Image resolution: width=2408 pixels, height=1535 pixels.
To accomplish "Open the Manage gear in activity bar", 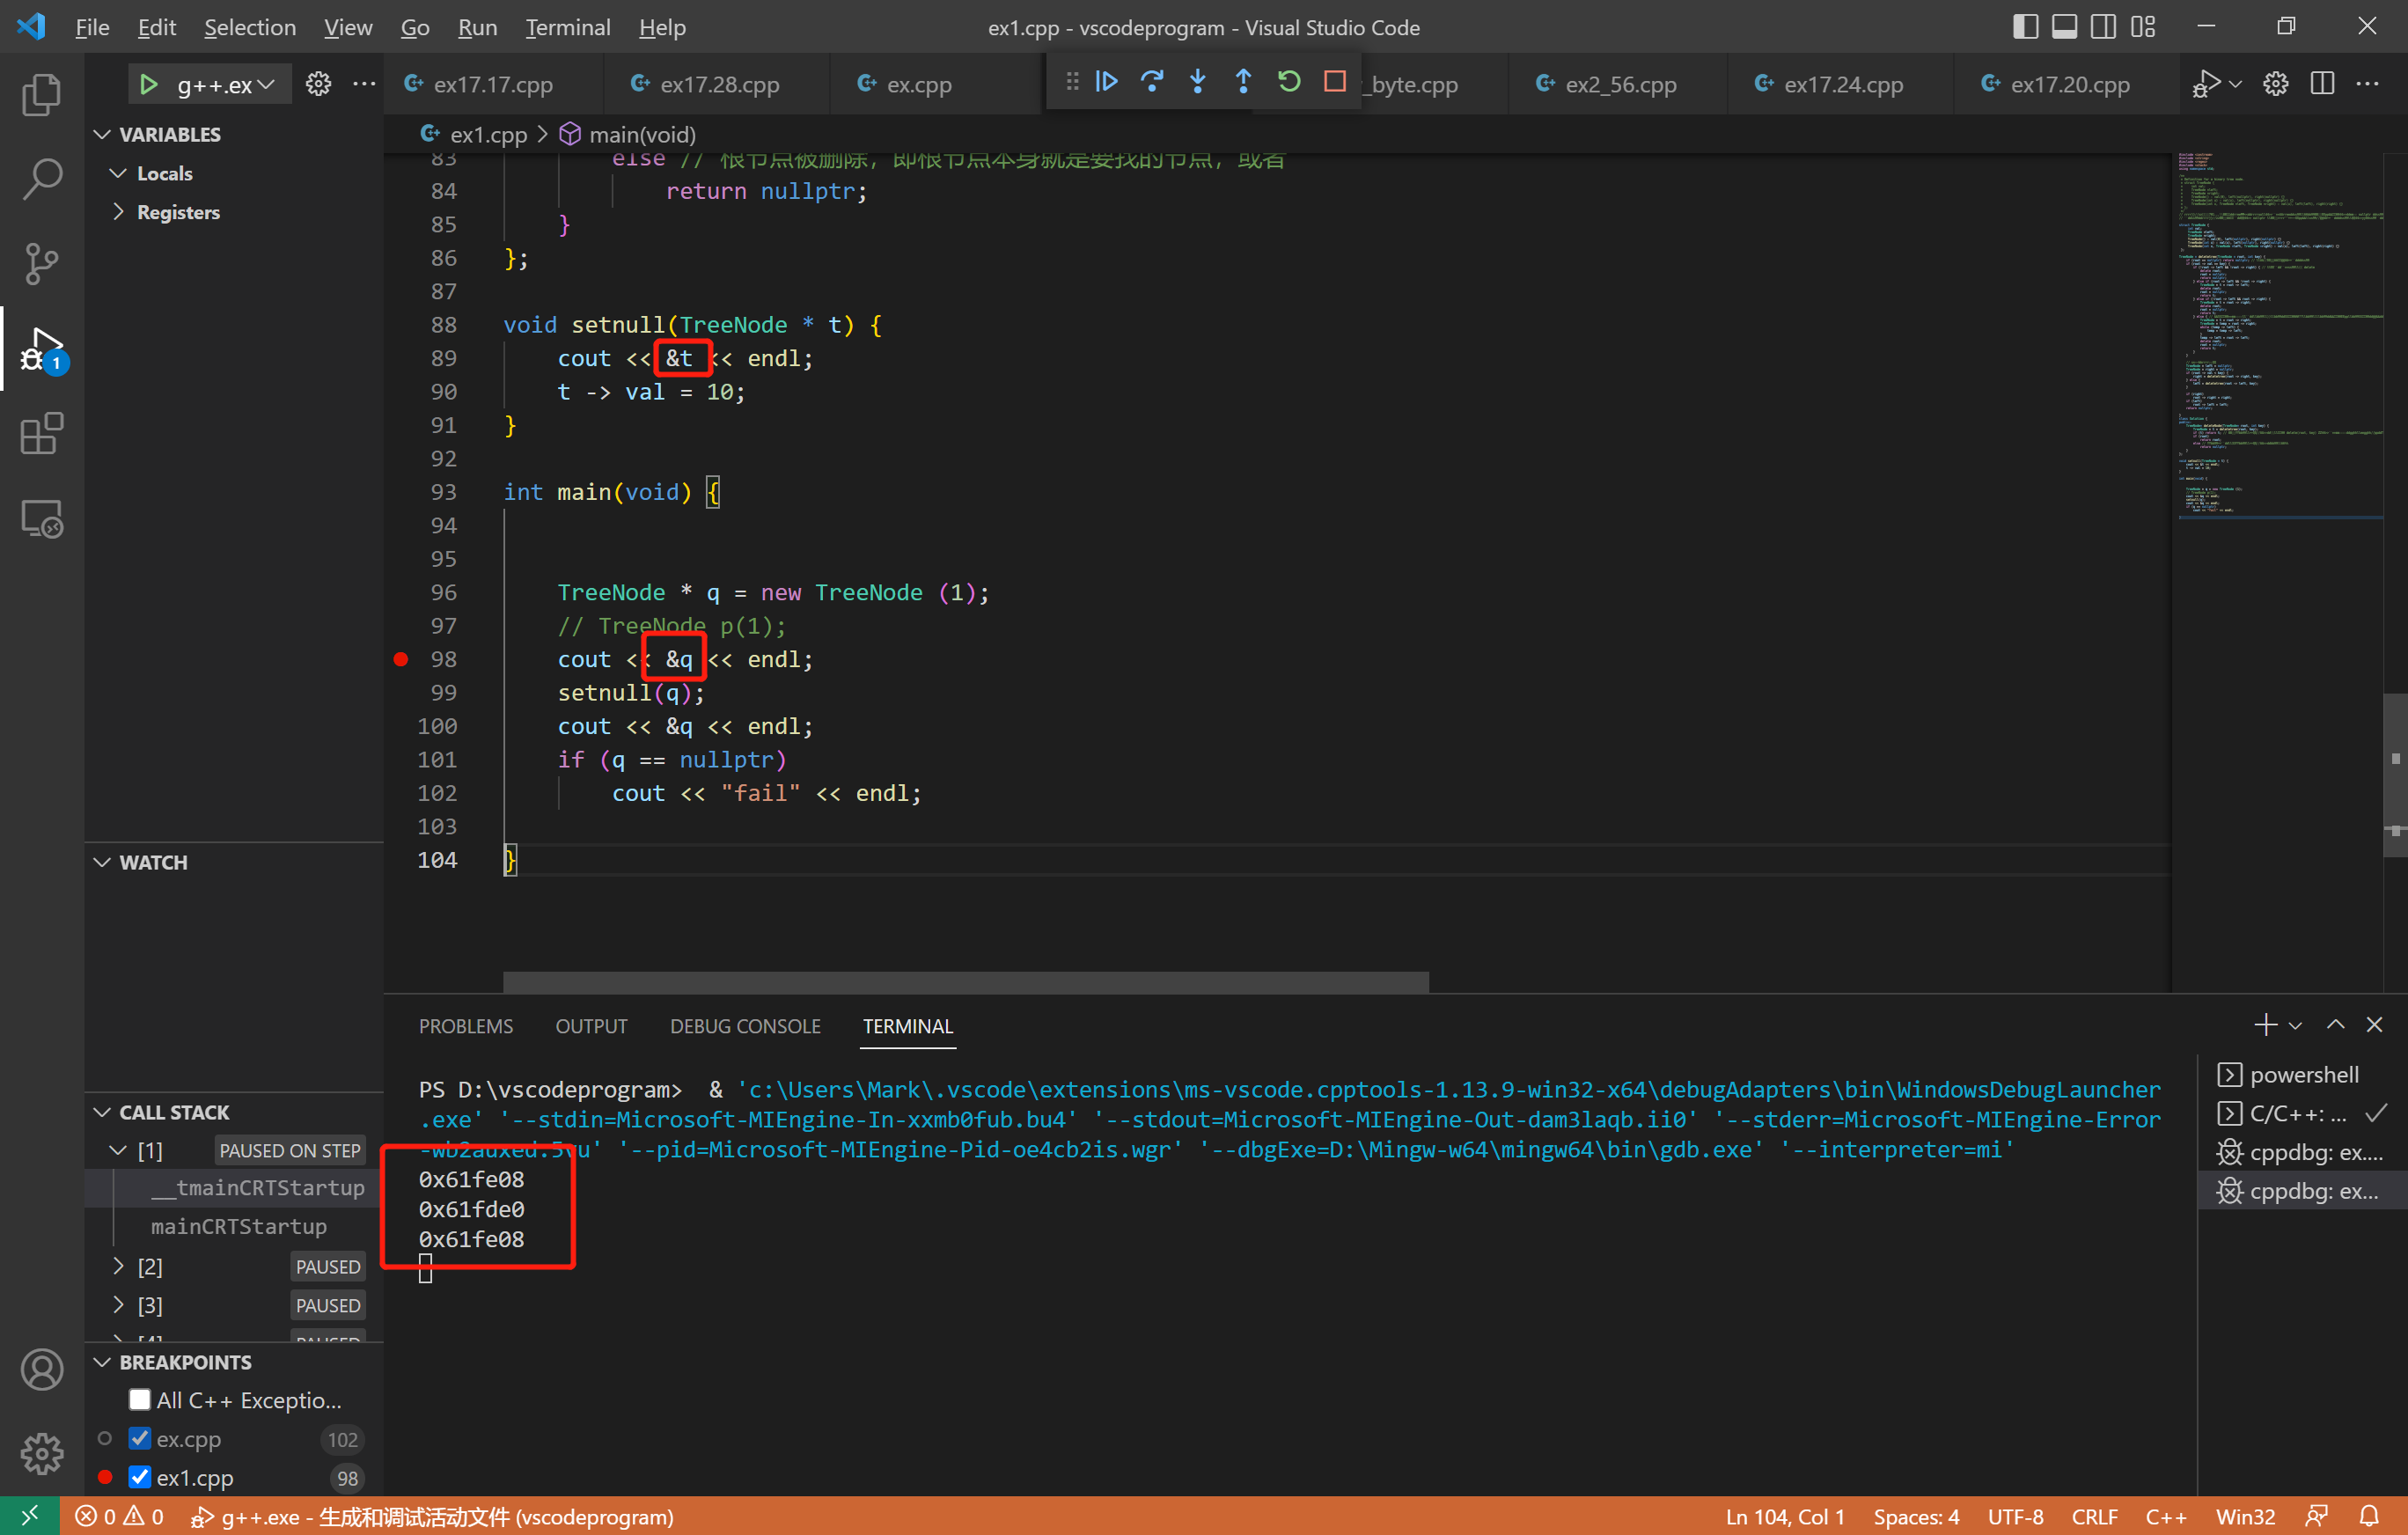I will 41,1453.
